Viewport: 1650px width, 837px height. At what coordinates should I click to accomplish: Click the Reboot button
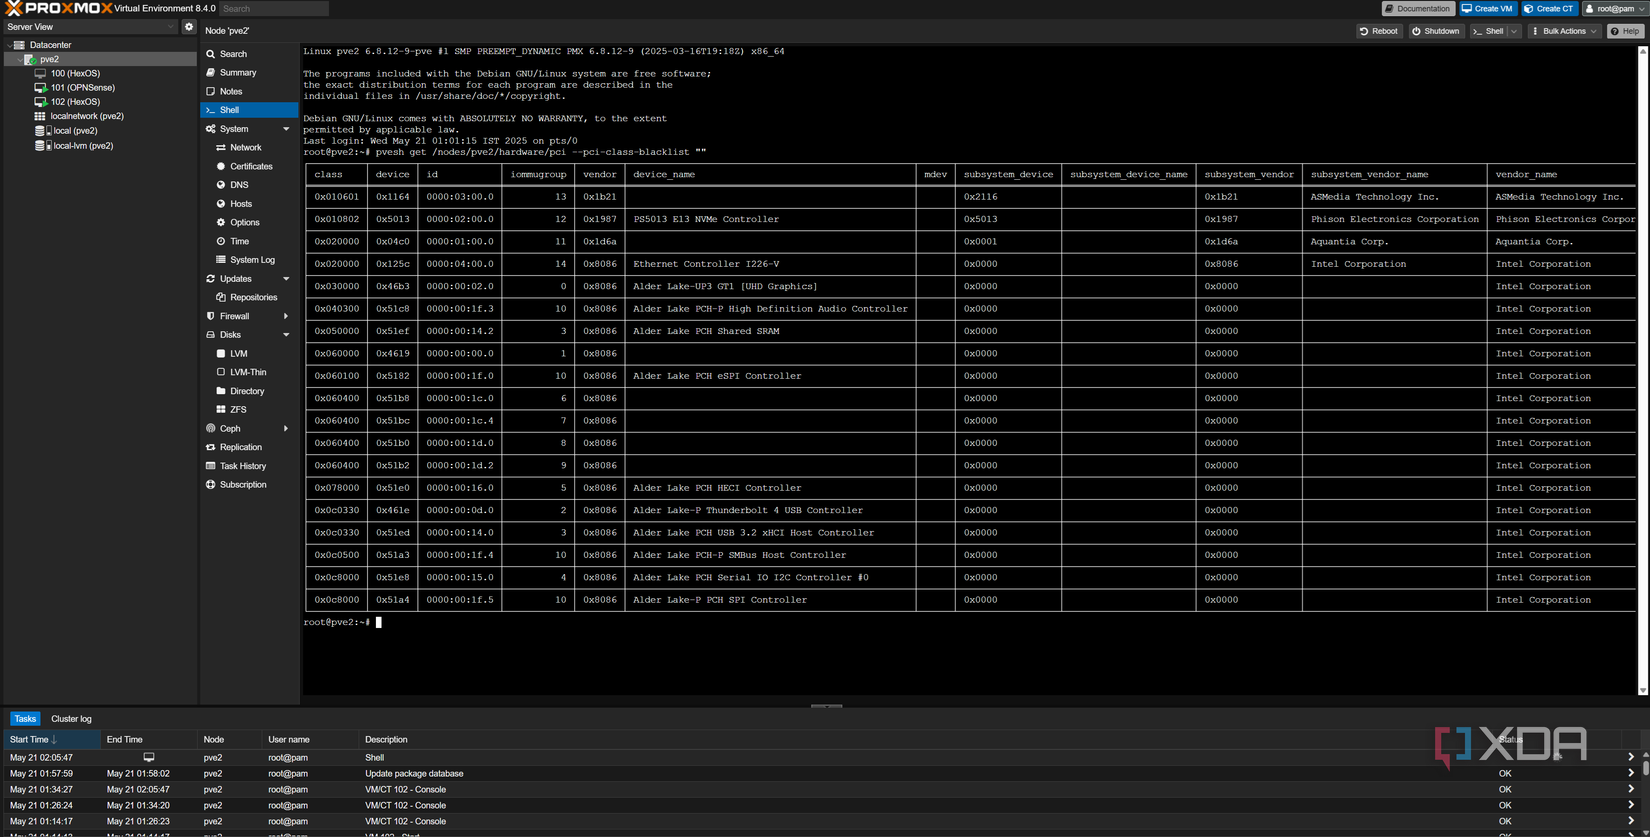[x=1379, y=31]
